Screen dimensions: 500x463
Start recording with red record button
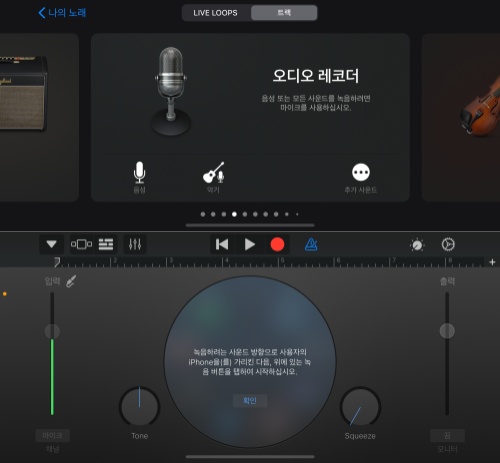point(277,244)
